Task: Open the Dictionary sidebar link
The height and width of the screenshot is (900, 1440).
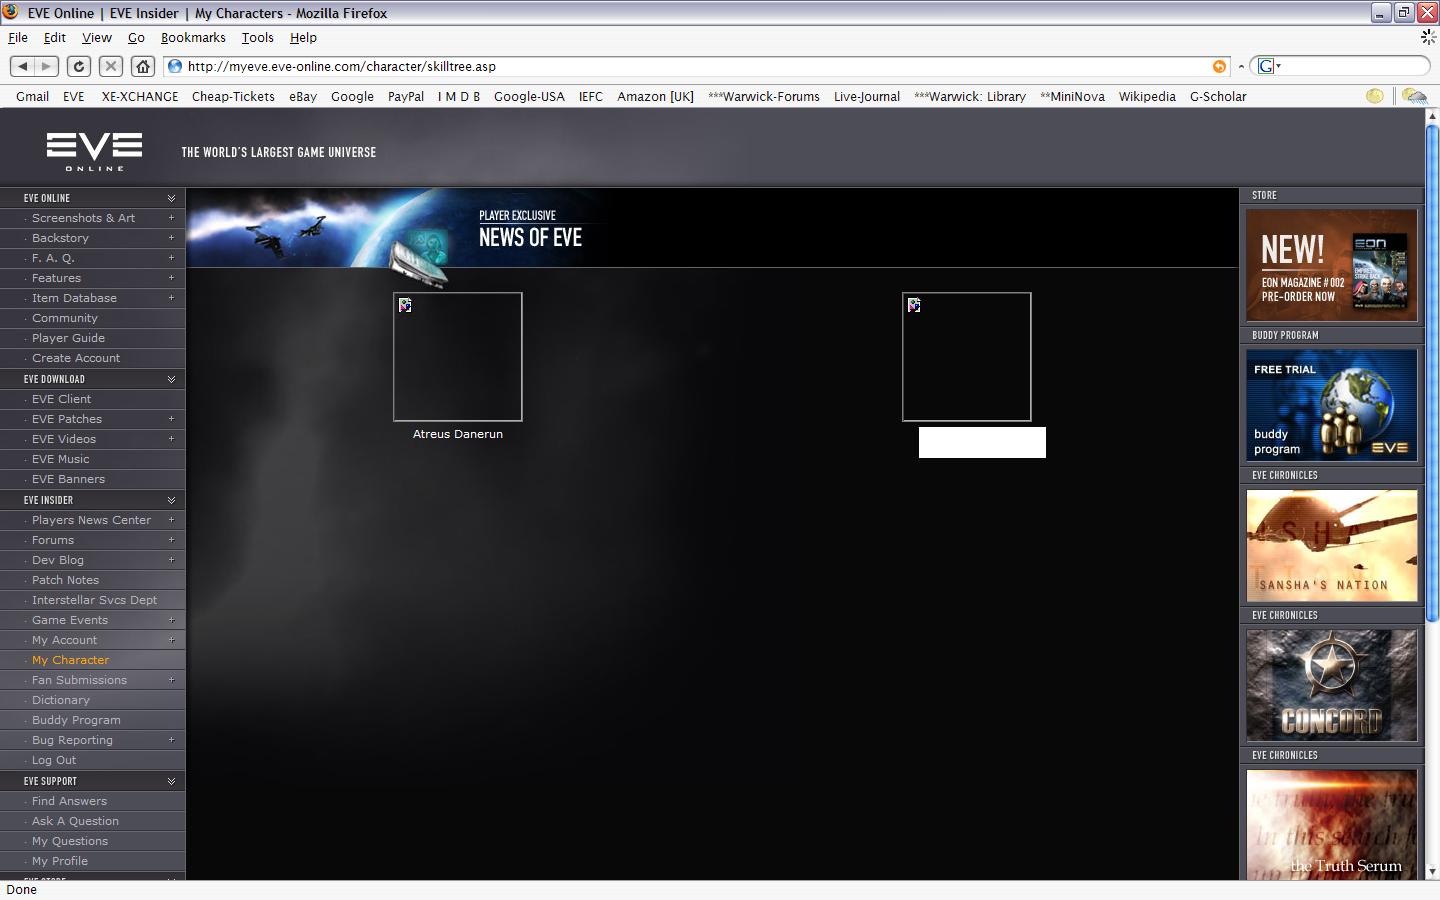Action: point(60,700)
